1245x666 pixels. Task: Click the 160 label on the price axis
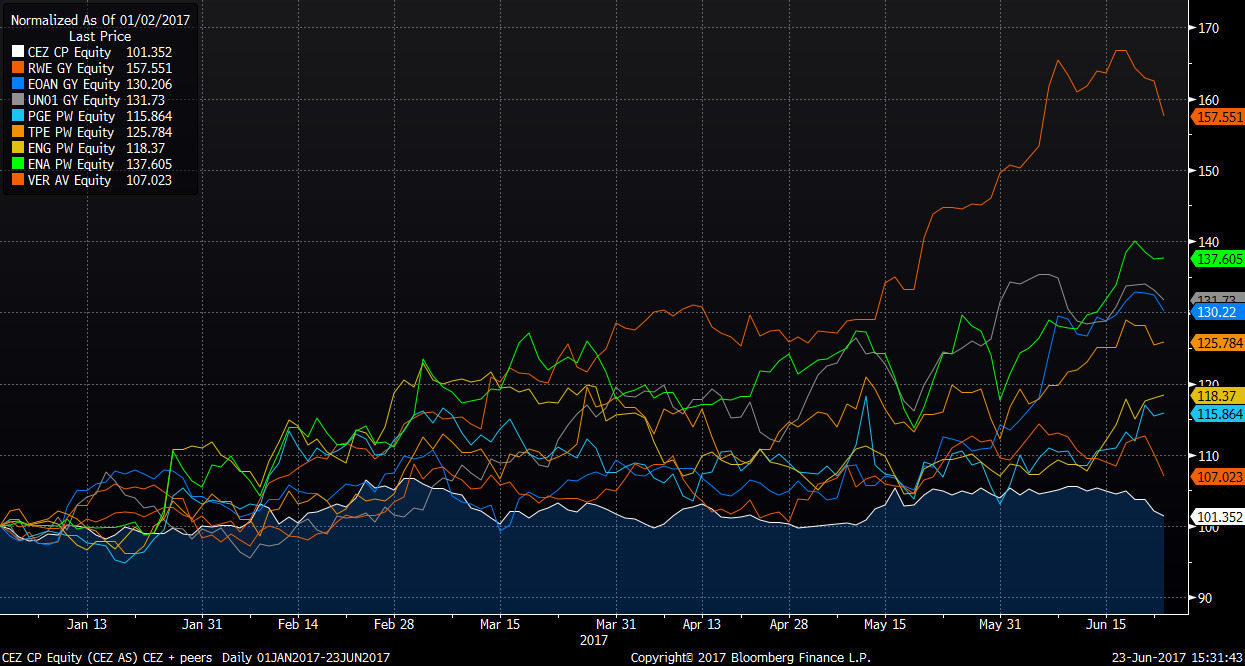click(1208, 99)
